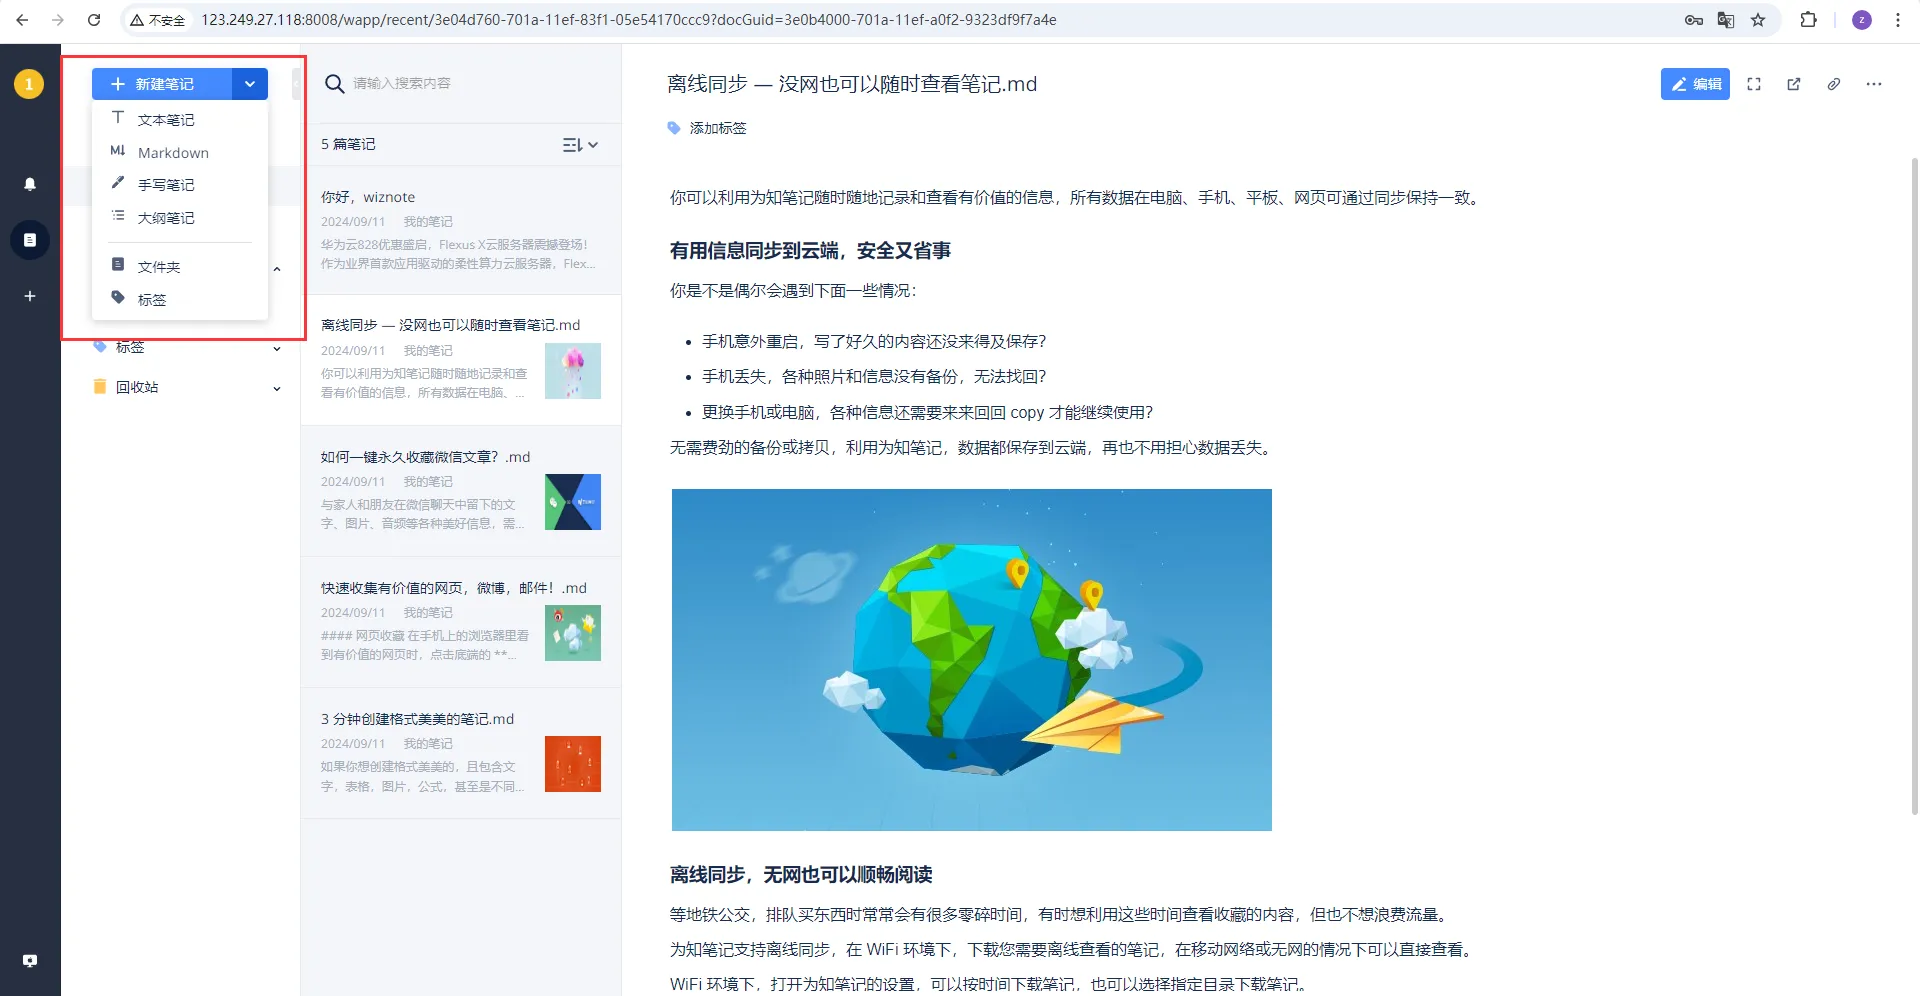Open note 如何一键永久收藏微信文章？.md

click(461, 491)
